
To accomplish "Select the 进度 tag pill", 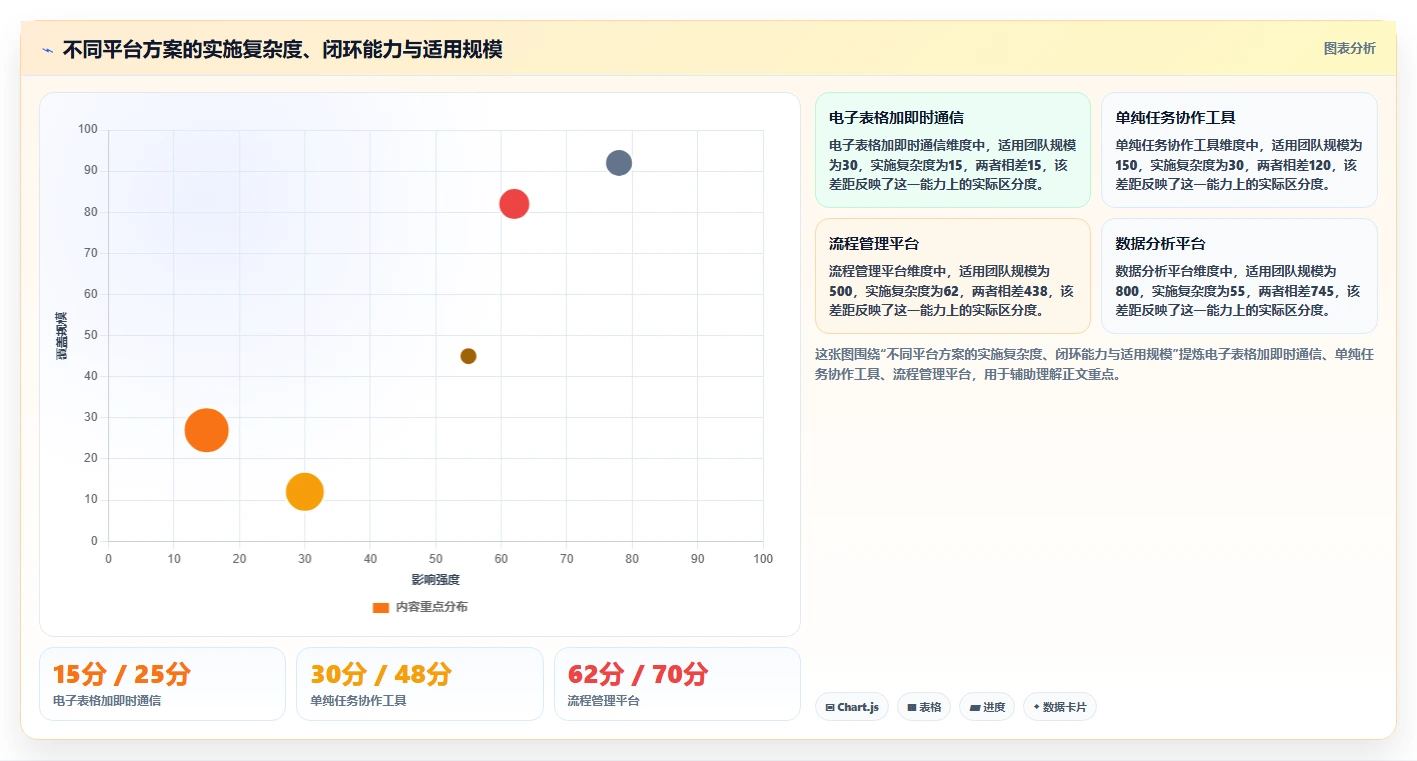I will [x=987, y=707].
